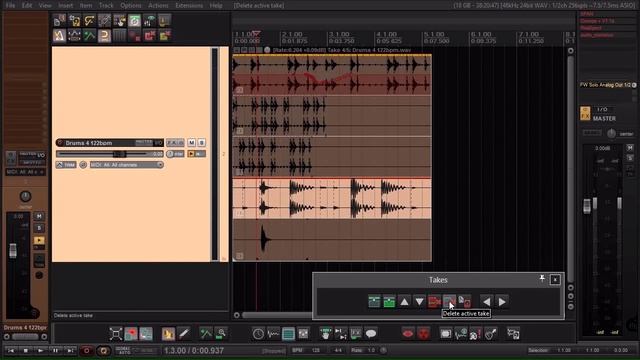This screenshot has height=360, width=640.
Task: Click the red crop-take icon in Takes window
Action: click(434, 302)
